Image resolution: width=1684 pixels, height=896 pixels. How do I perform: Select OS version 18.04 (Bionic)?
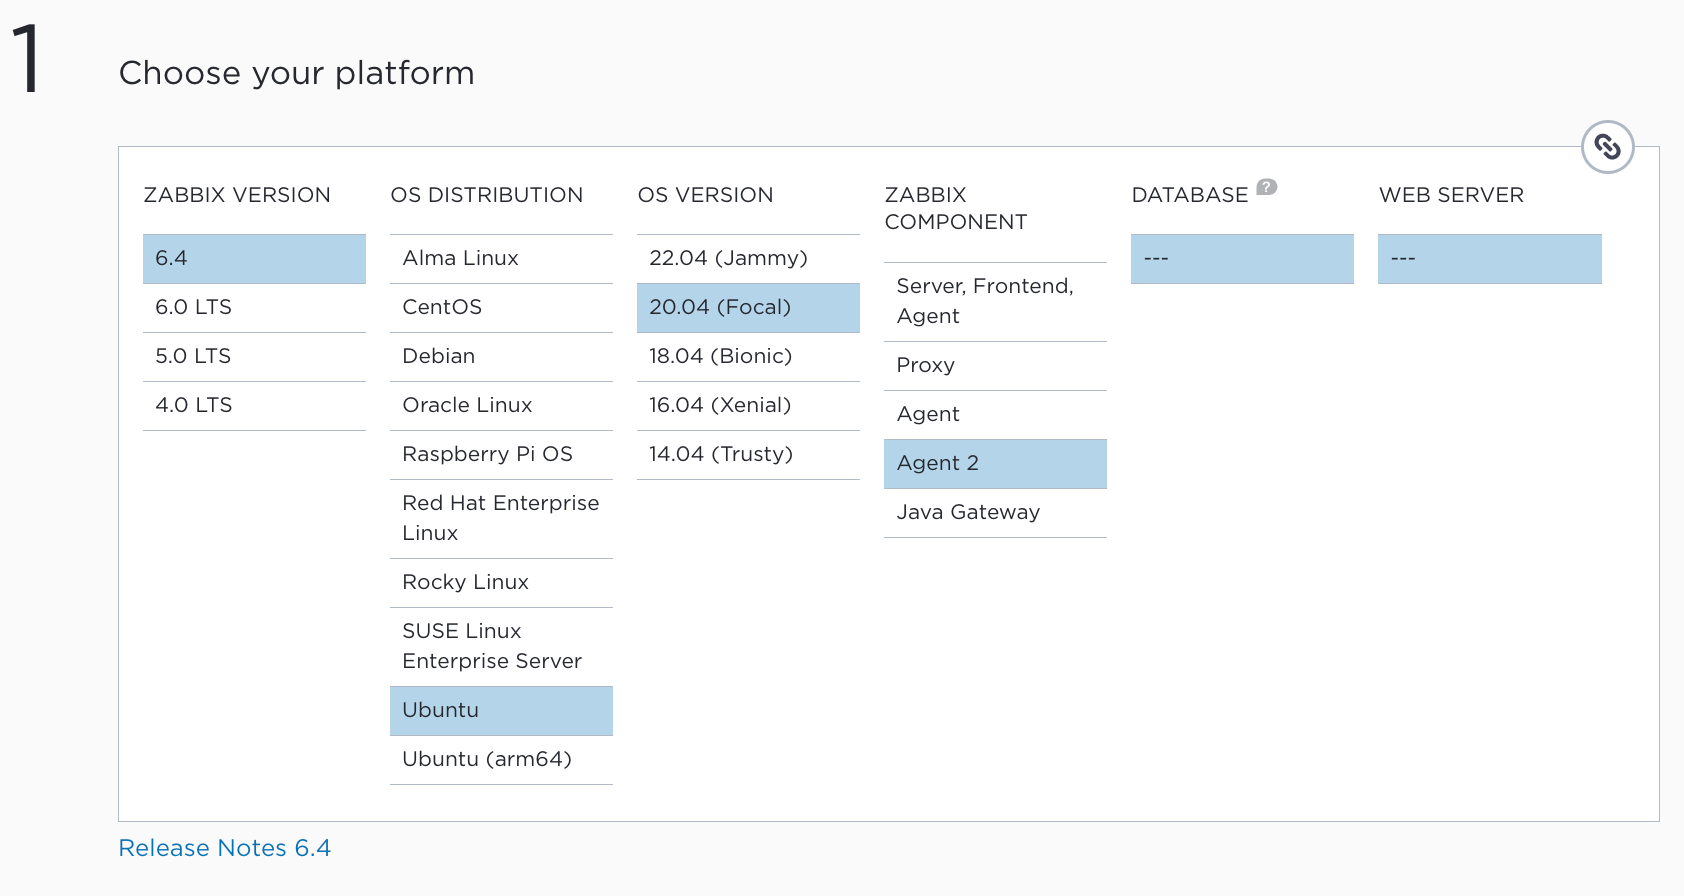tap(747, 356)
